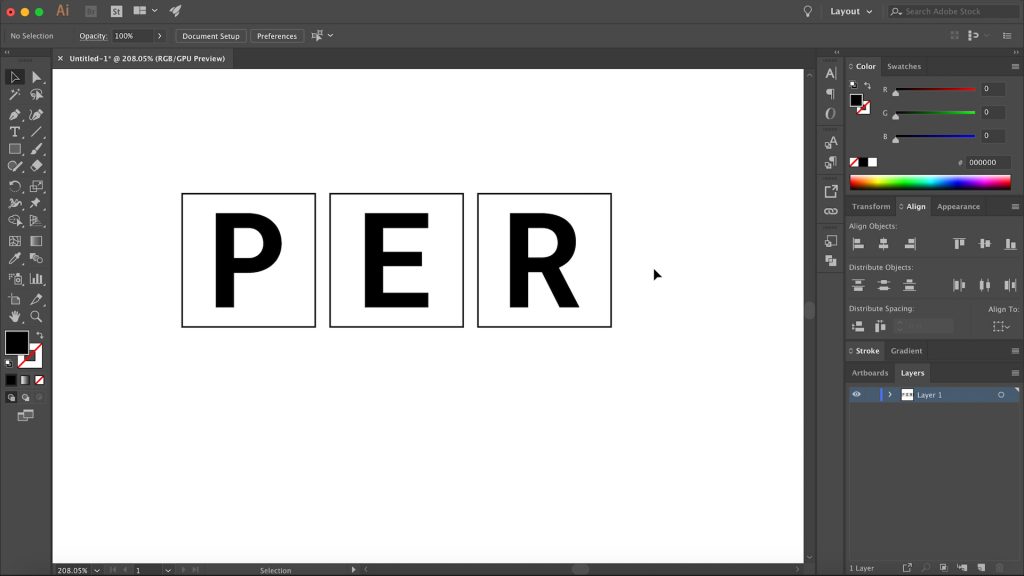Click the Preferences button

277,36
